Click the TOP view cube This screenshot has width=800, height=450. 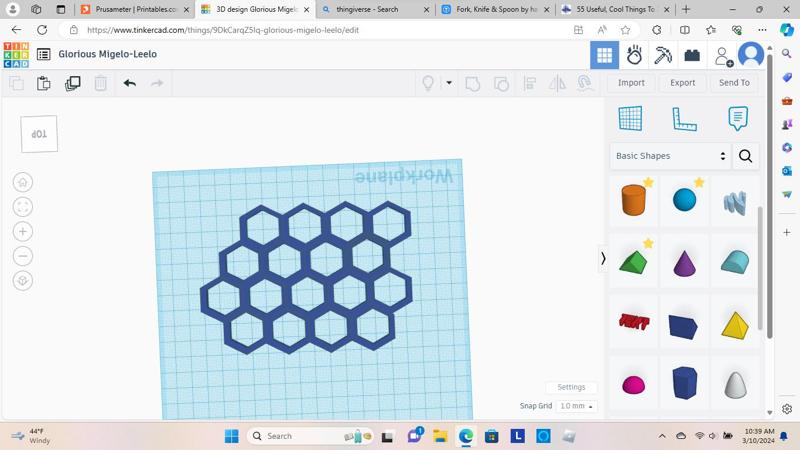click(39, 134)
